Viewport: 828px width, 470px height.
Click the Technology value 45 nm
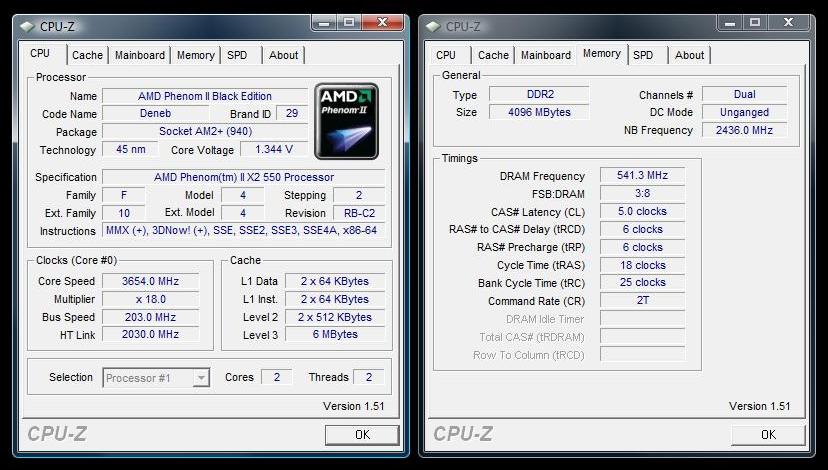tap(130, 149)
